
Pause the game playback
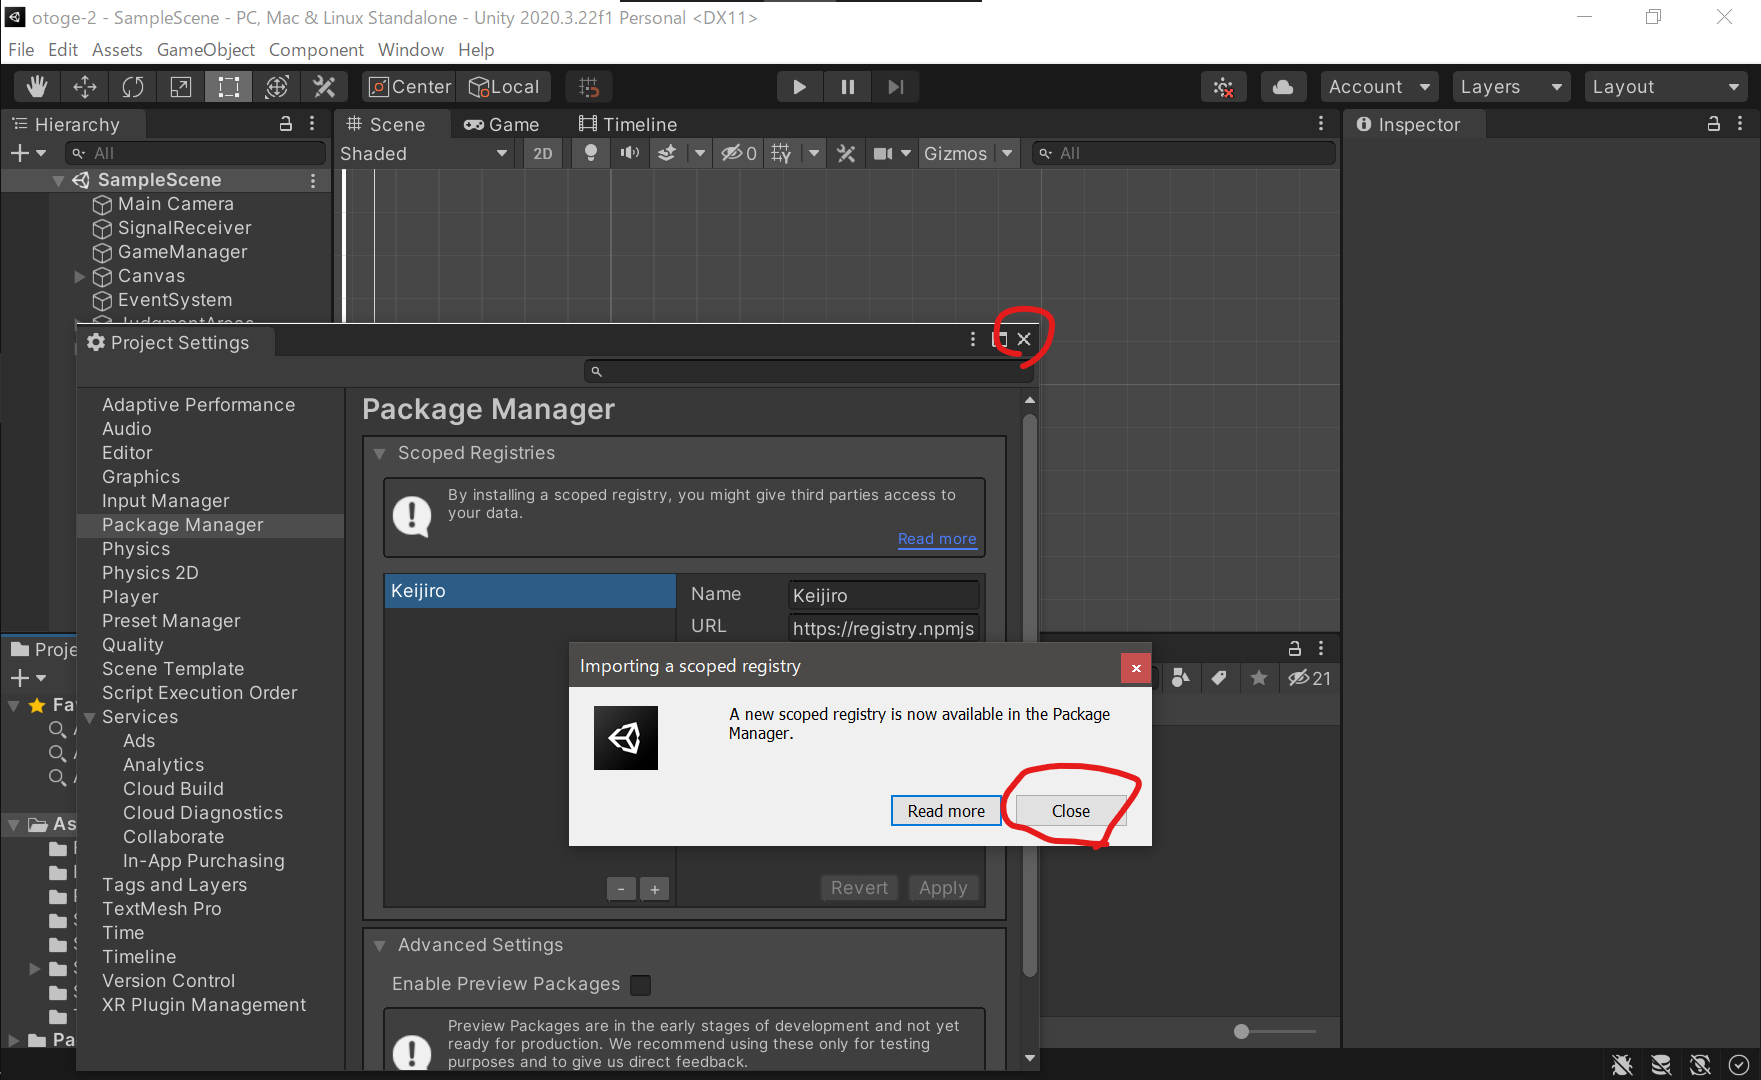tap(848, 87)
